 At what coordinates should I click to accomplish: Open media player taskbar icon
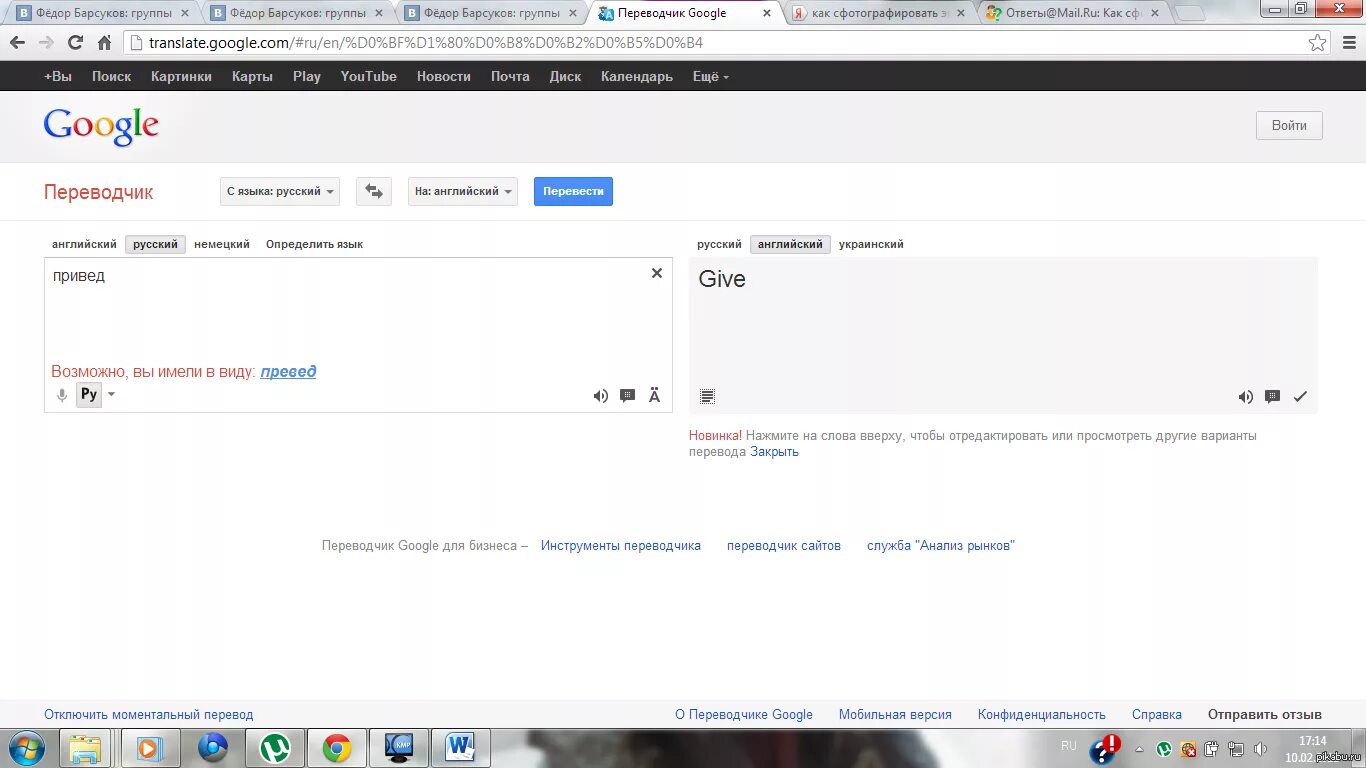coord(150,748)
